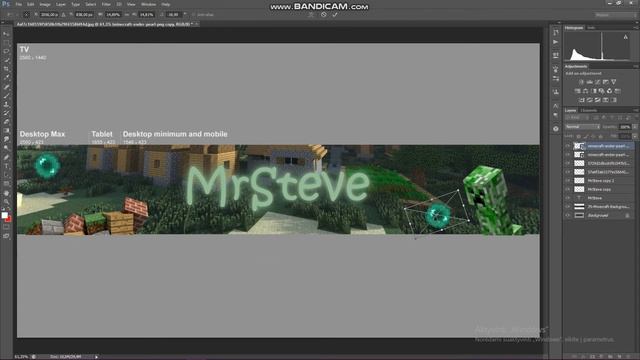Hide the selected minecraft-ender-pearl layer
This screenshot has height=360, width=640.
(x=568, y=146)
